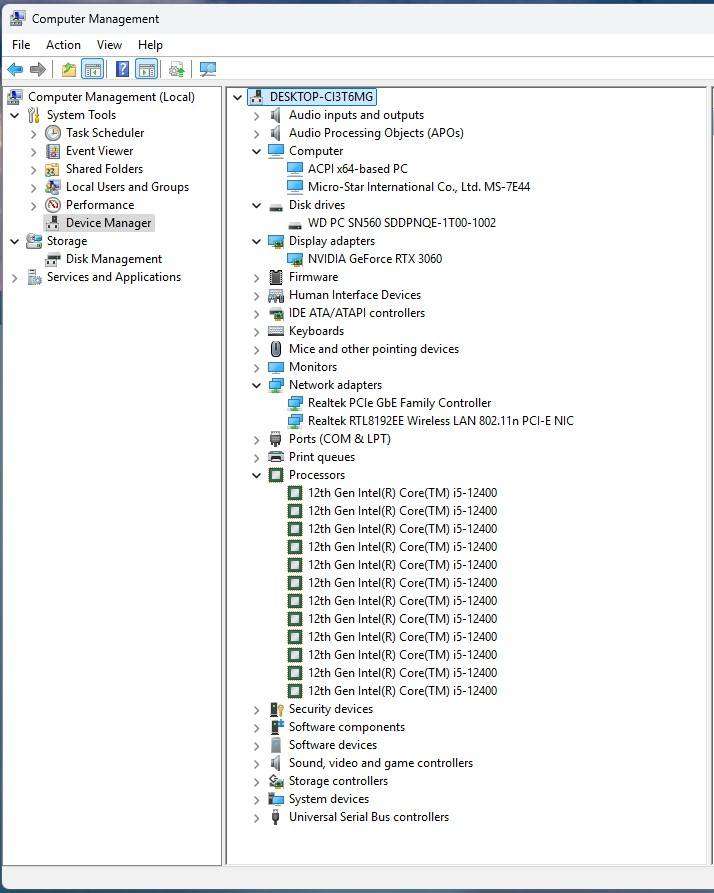714x893 pixels.
Task: Click the Event Viewer icon
Action: click(x=53, y=151)
